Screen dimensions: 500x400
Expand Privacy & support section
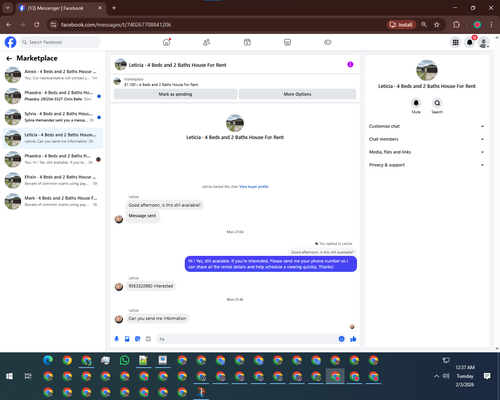click(x=426, y=165)
